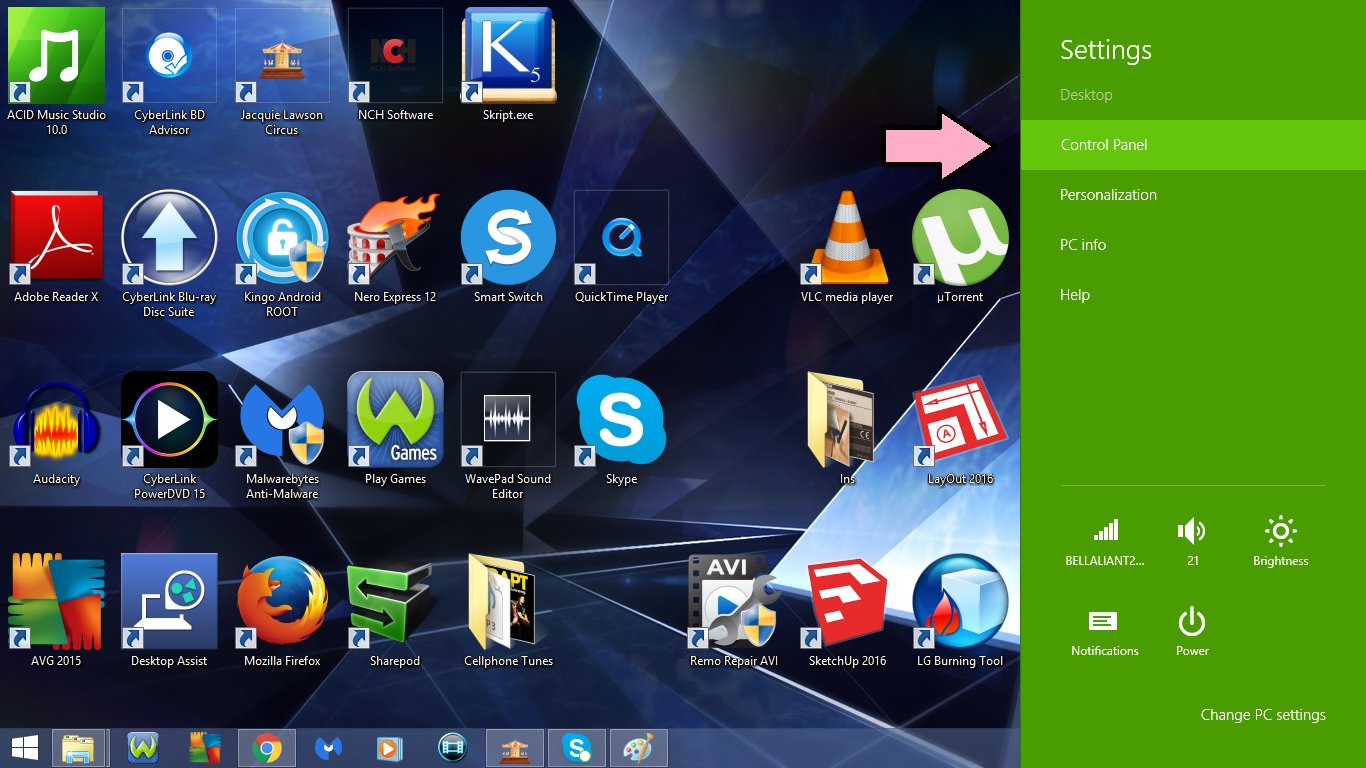Open the Brightness control
Screen dimensions: 1366x768
1280,542
